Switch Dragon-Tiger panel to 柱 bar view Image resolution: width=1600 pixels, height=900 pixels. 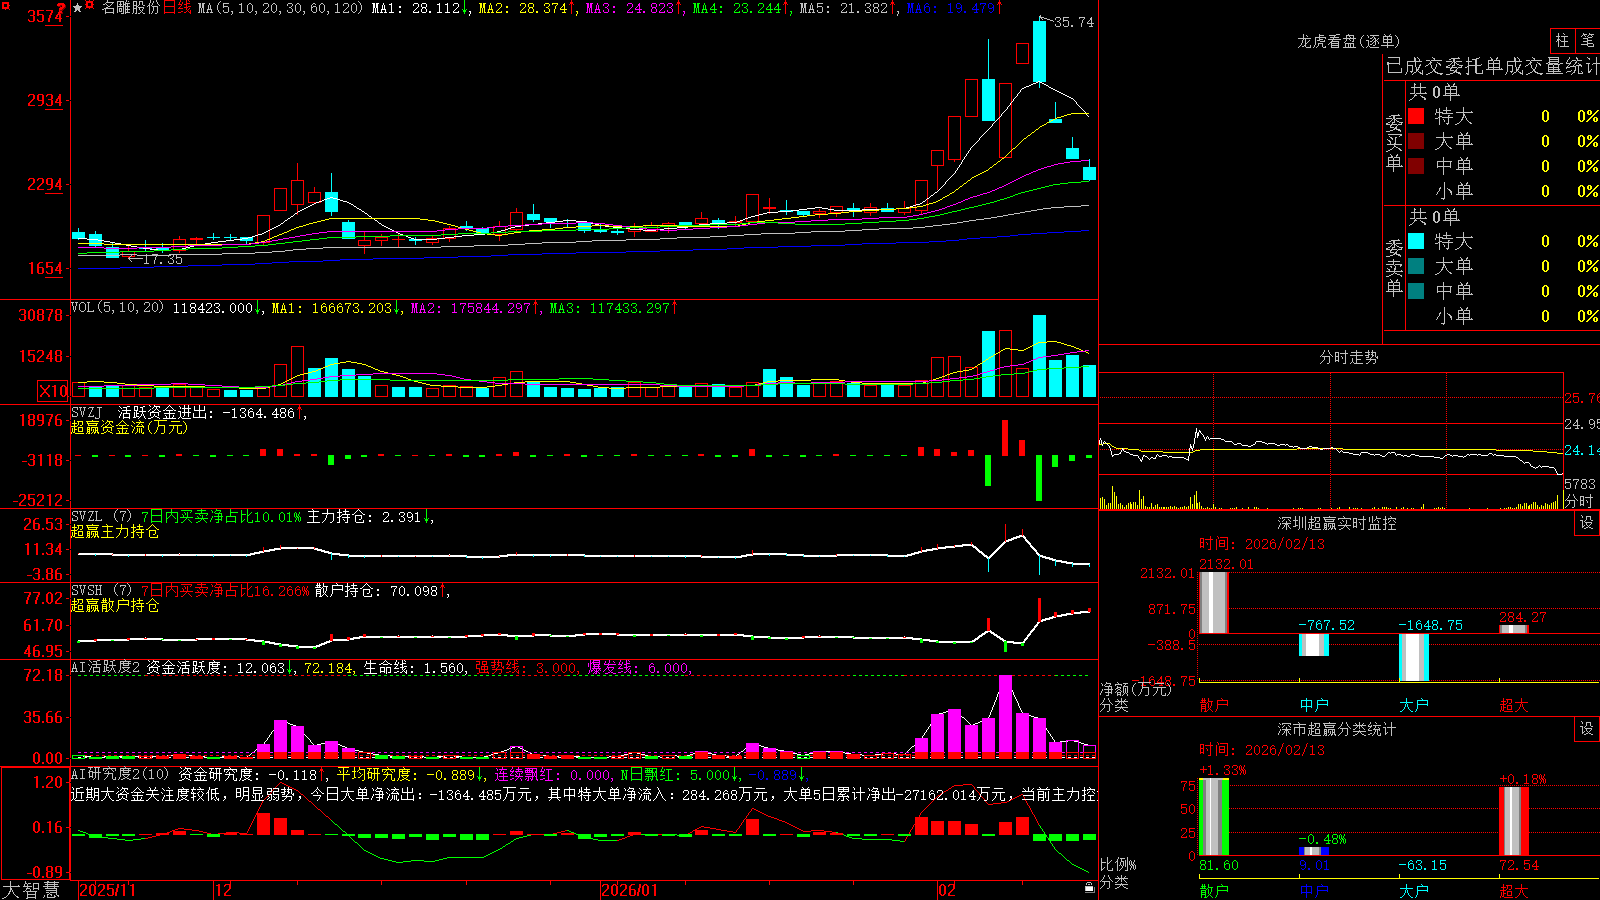pyautogui.click(x=1562, y=41)
